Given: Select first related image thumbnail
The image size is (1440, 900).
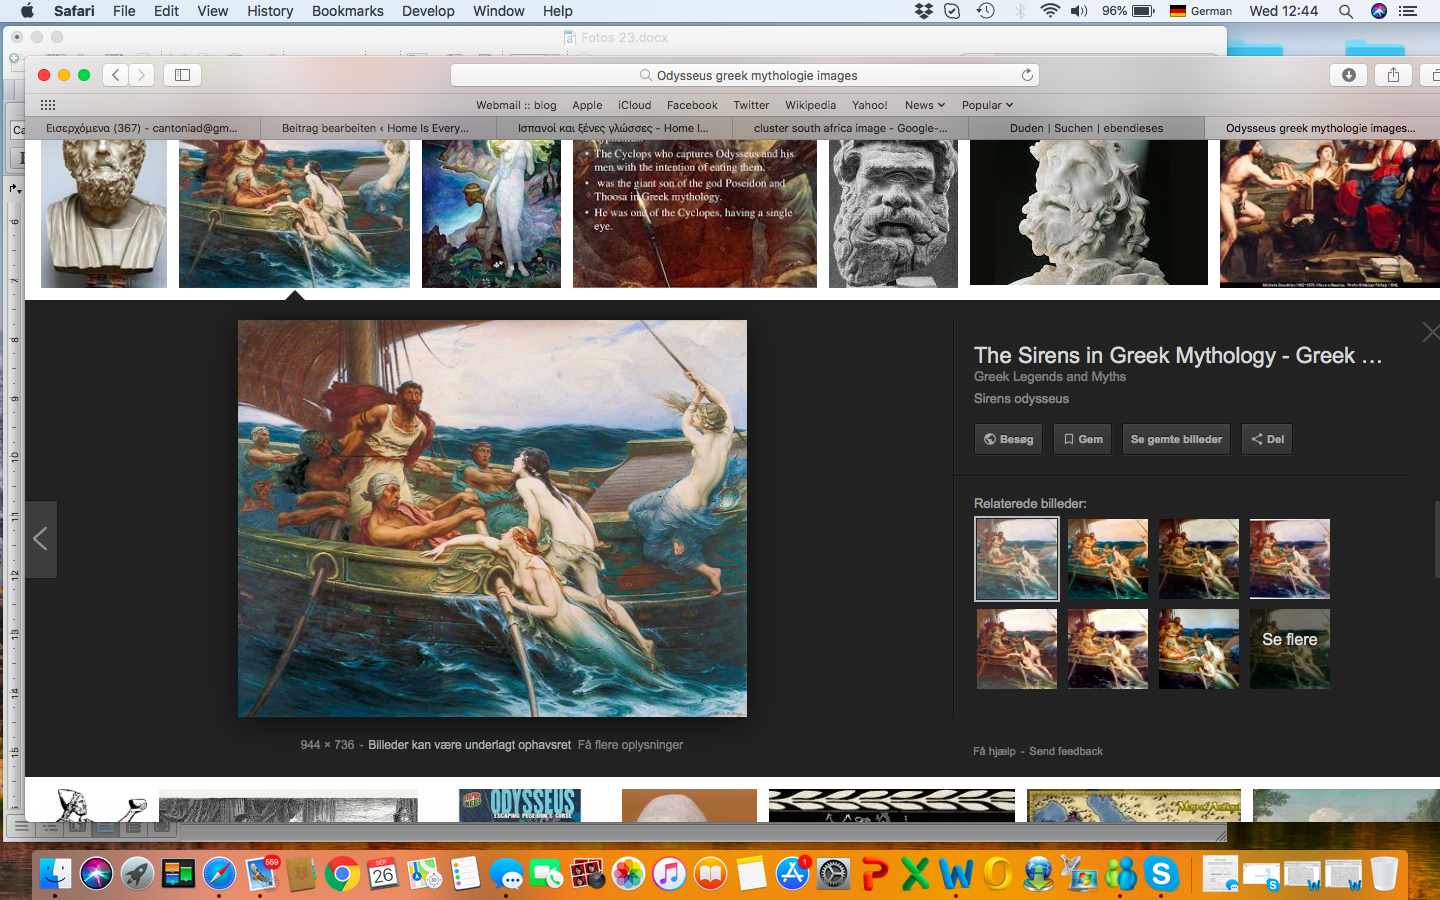Looking at the screenshot, I should (x=1017, y=559).
